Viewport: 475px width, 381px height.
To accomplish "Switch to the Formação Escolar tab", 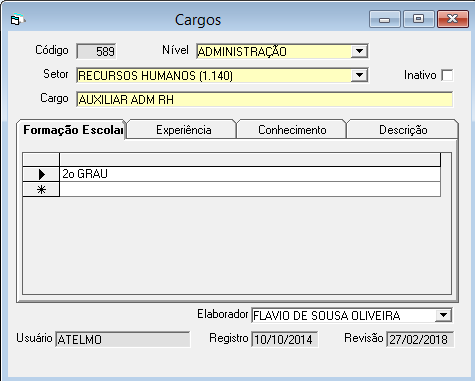I will 72,130.
